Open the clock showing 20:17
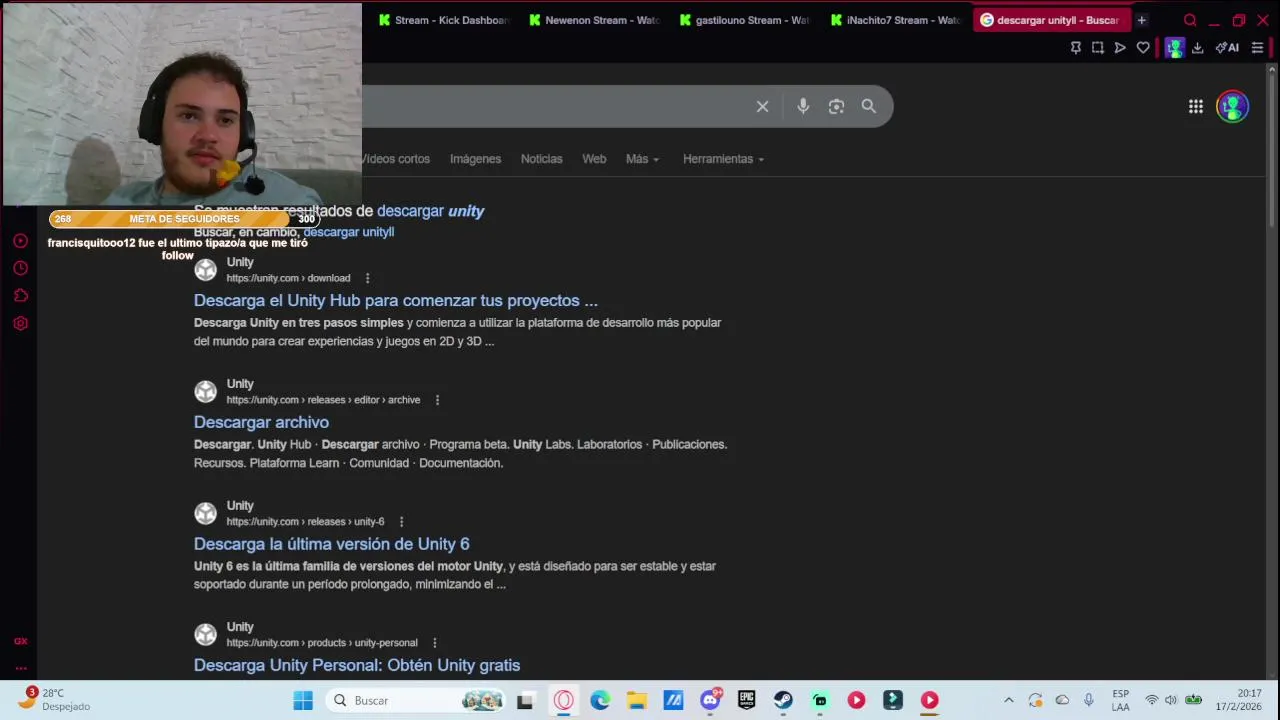Image resolution: width=1280 pixels, height=720 pixels. 1239,700
